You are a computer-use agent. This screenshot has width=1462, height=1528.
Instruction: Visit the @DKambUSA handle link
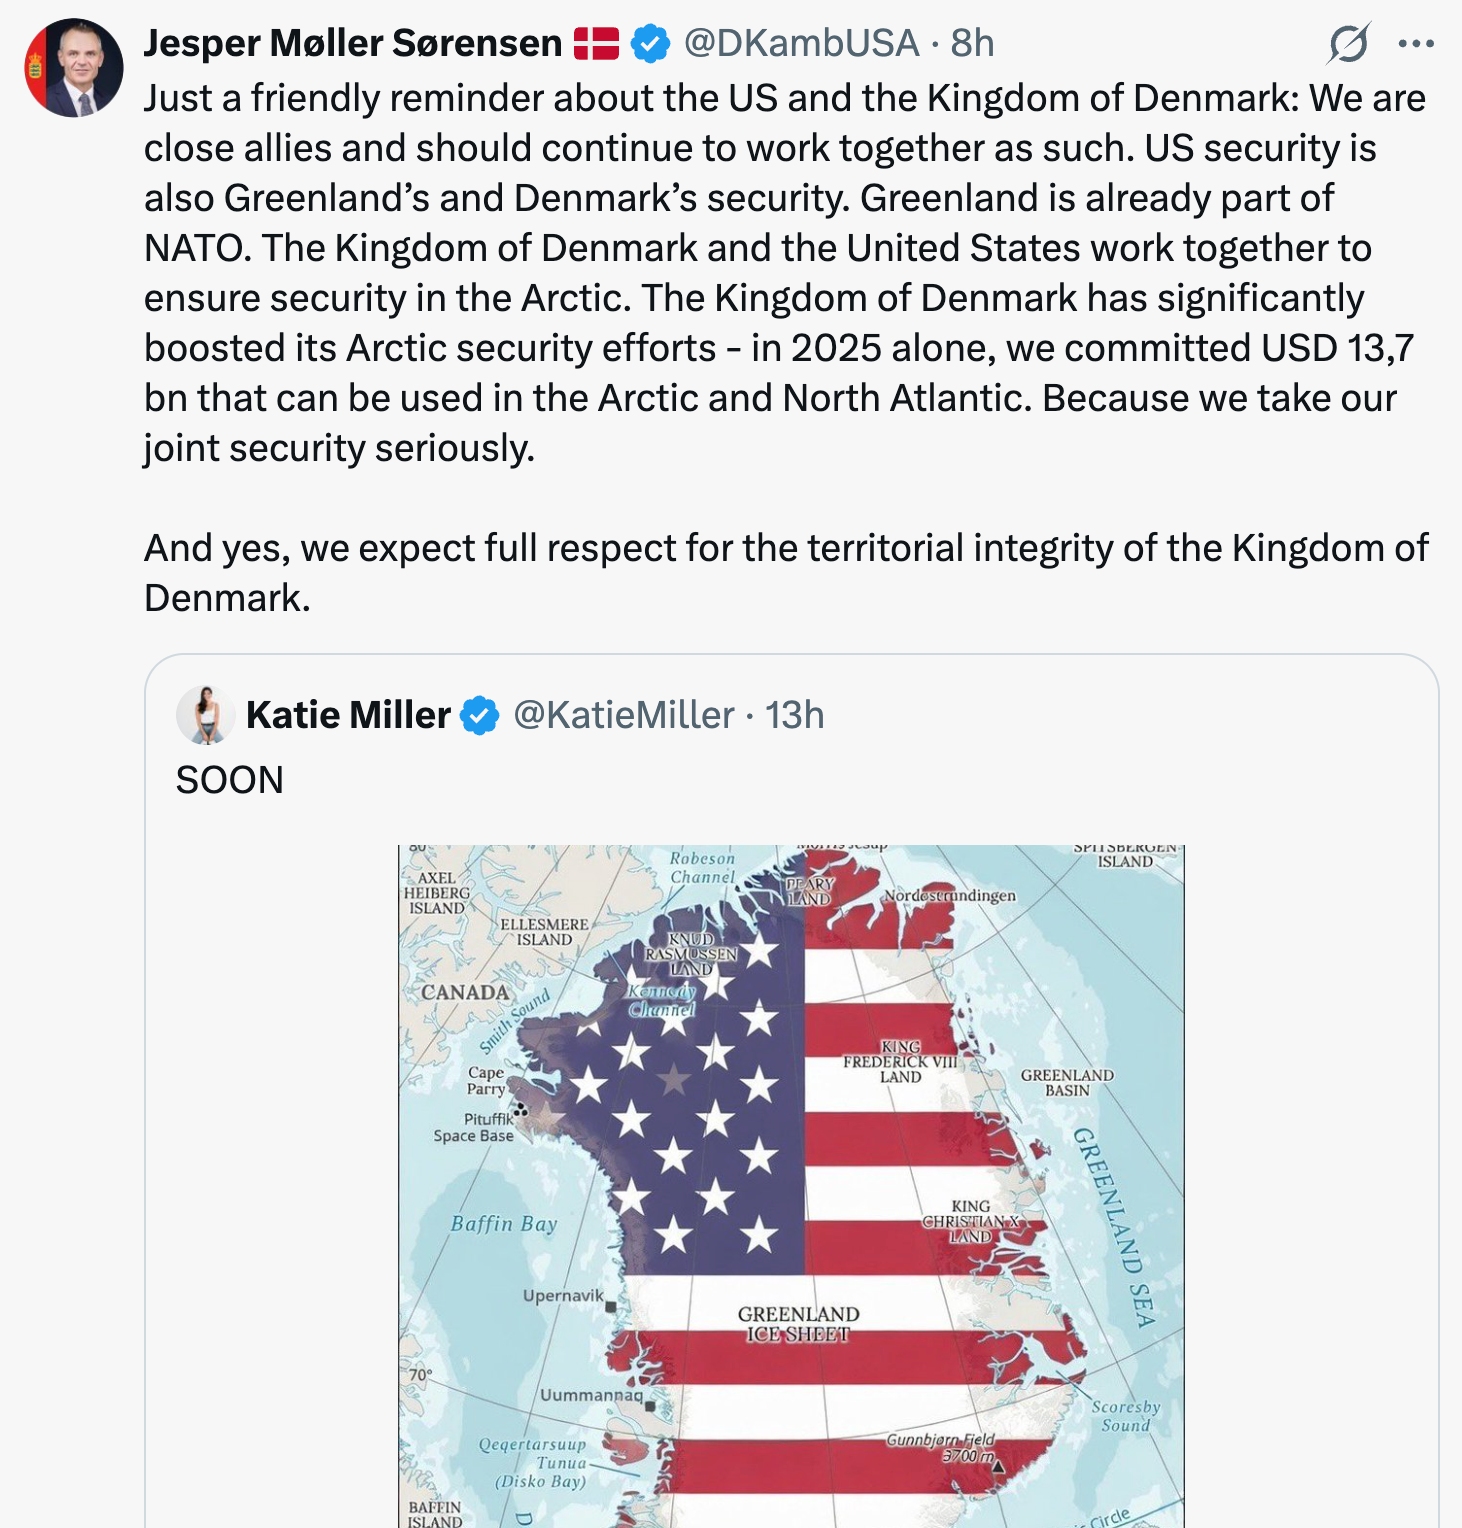(x=801, y=43)
